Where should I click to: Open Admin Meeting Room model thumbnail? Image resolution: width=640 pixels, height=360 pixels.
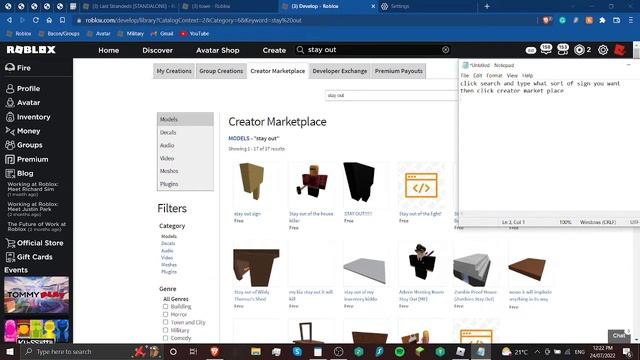421,263
